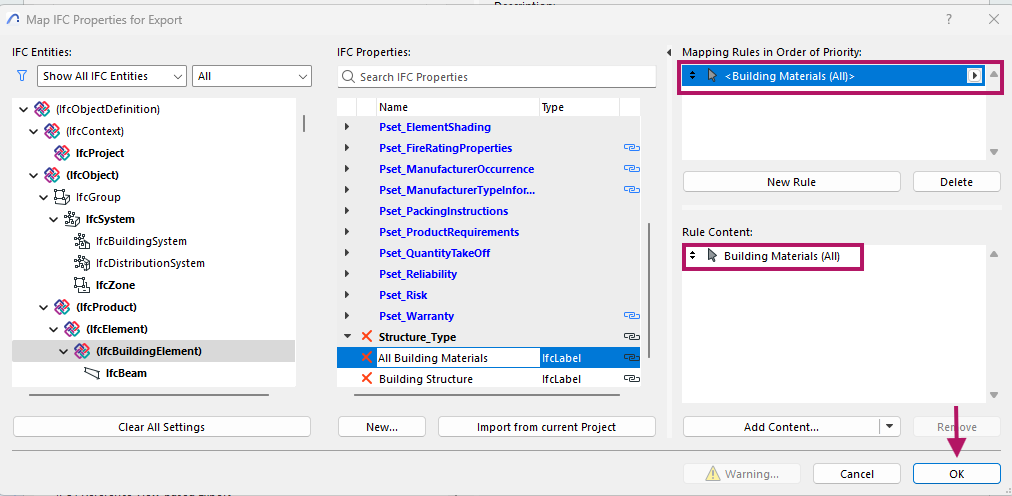Click the link icon for Pset_FireRatingProperties
Screen dimensions: 1012x496
(x=631, y=148)
